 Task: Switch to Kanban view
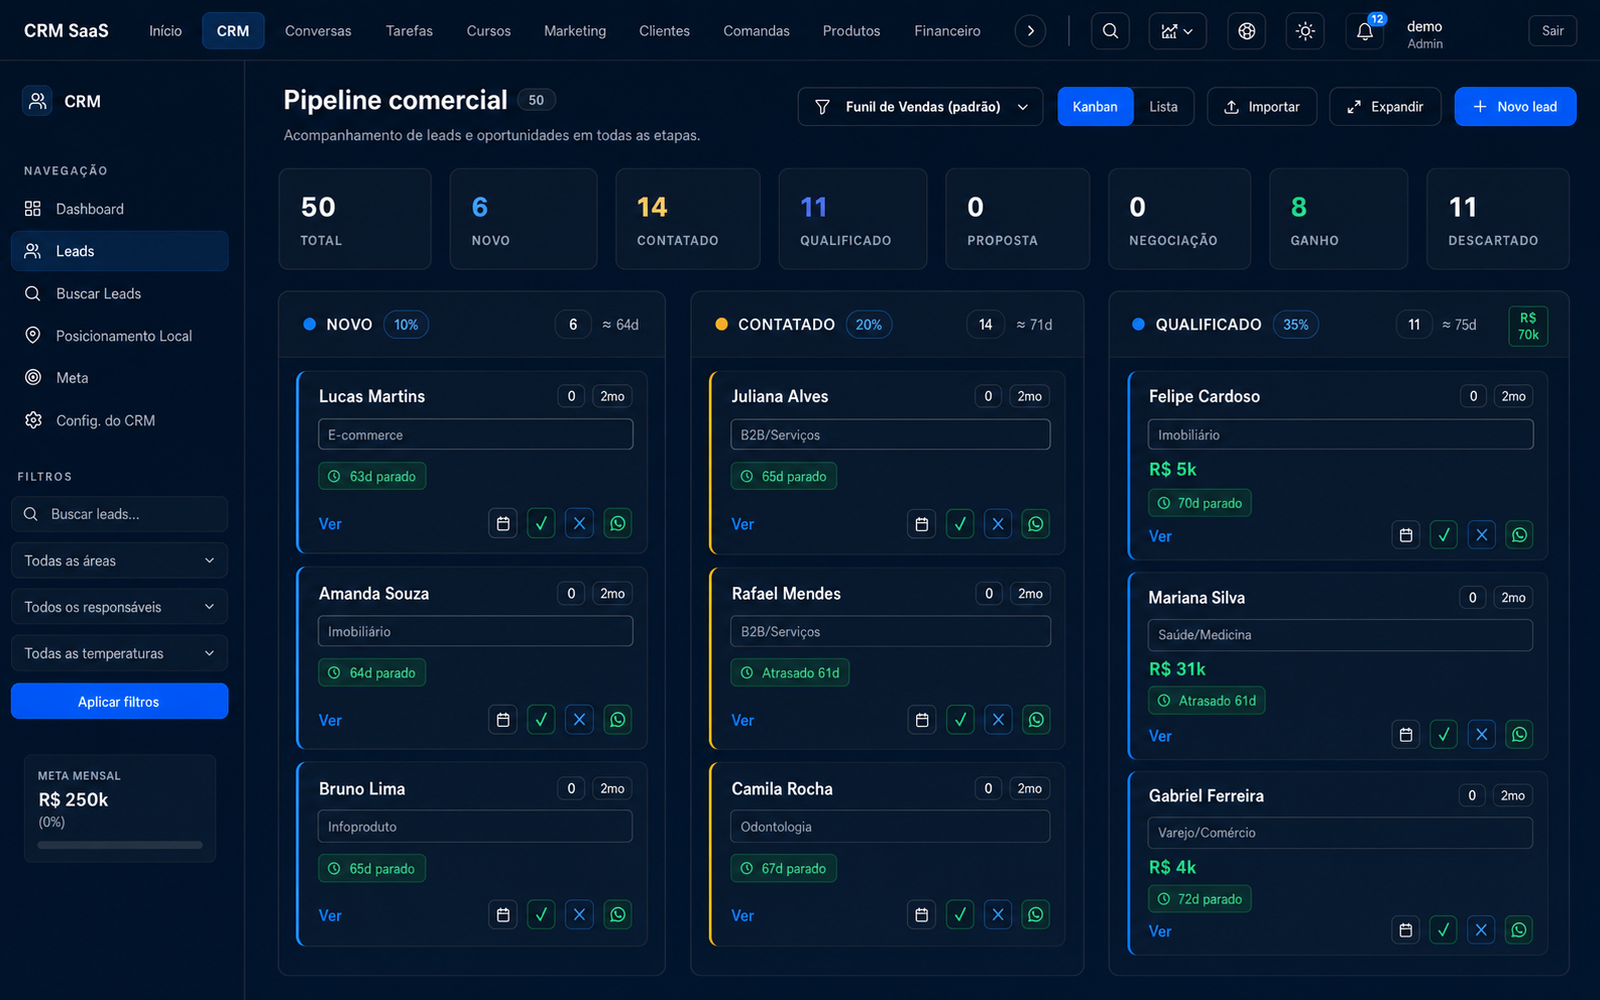[x=1095, y=107]
